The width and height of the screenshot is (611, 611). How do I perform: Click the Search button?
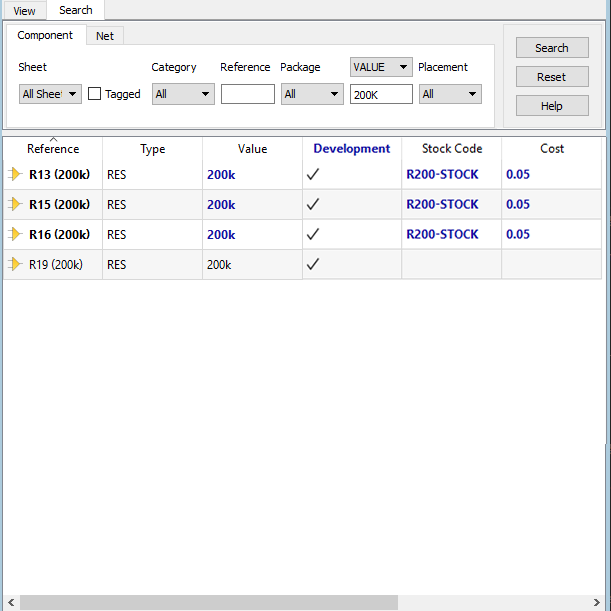coord(552,48)
